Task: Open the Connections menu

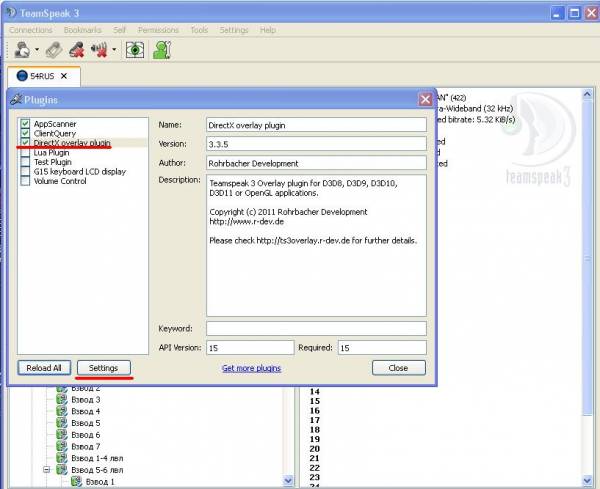Action: [x=31, y=30]
